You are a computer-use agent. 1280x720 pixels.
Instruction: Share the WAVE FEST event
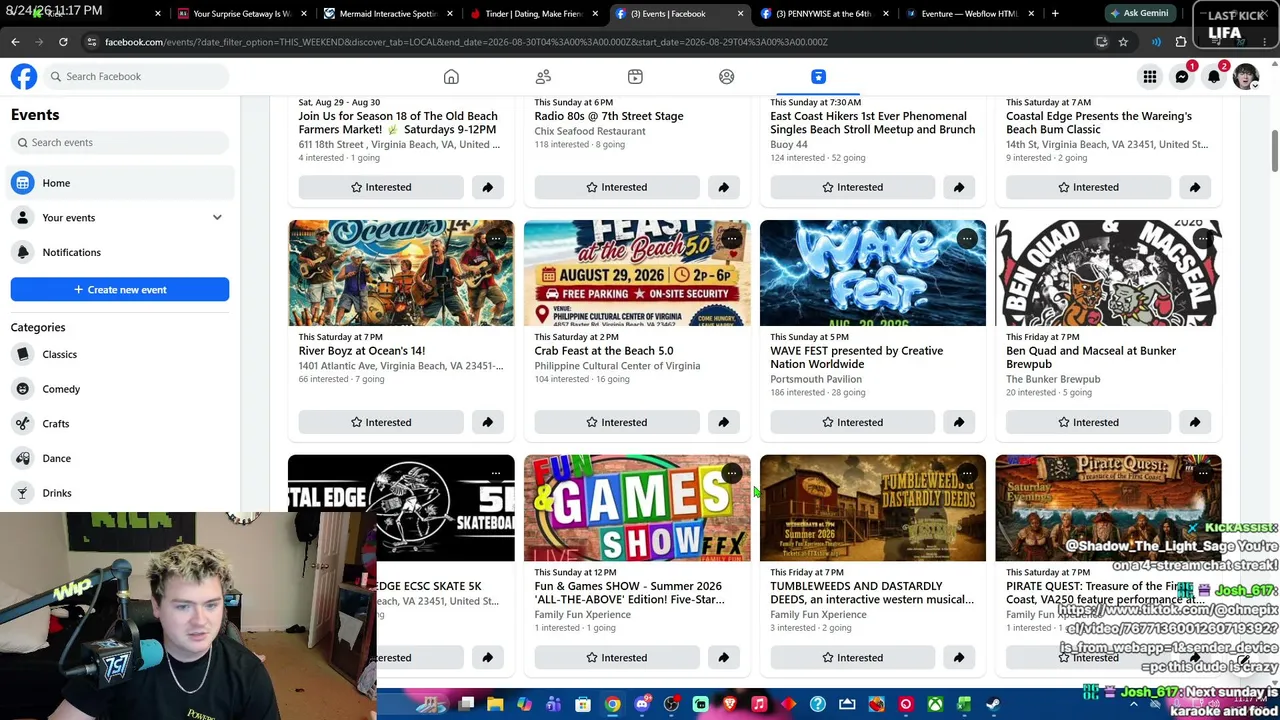959,422
